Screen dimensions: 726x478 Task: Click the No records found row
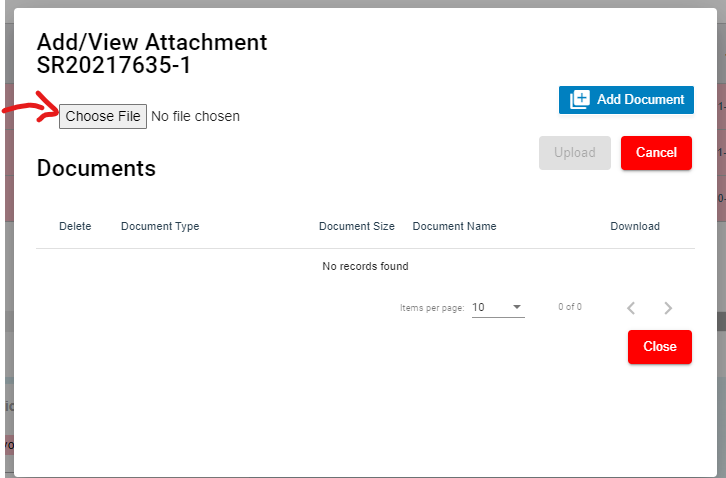(x=365, y=266)
